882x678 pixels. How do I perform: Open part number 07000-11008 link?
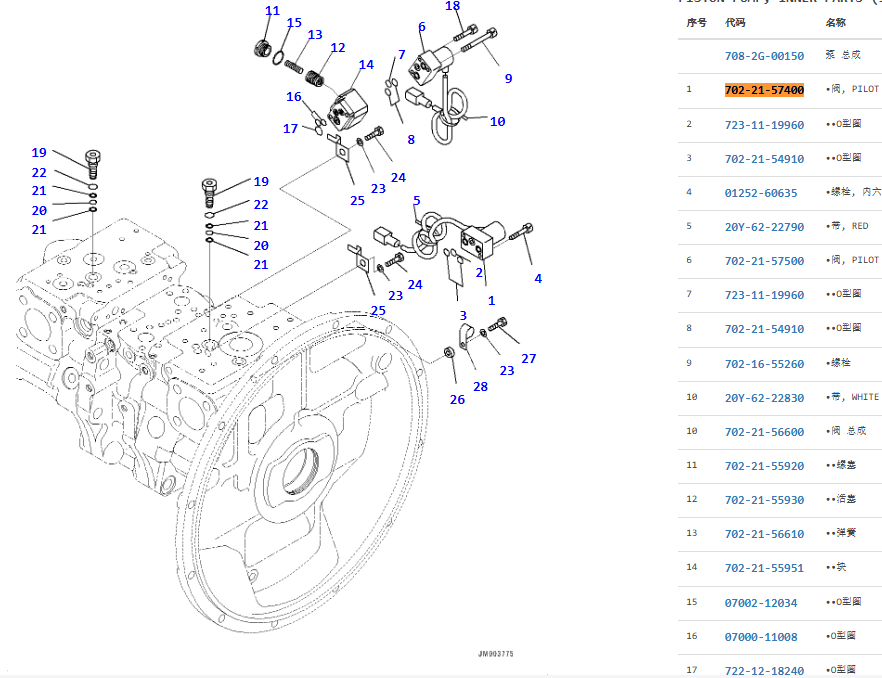click(760, 637)
